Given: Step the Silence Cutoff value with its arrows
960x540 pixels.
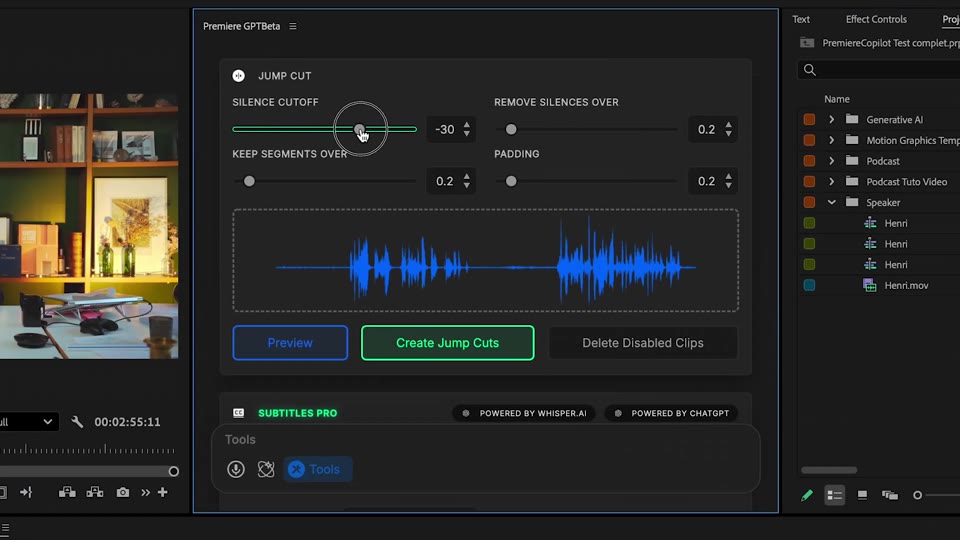Looking at the screenshot, I should click(467, 129).
